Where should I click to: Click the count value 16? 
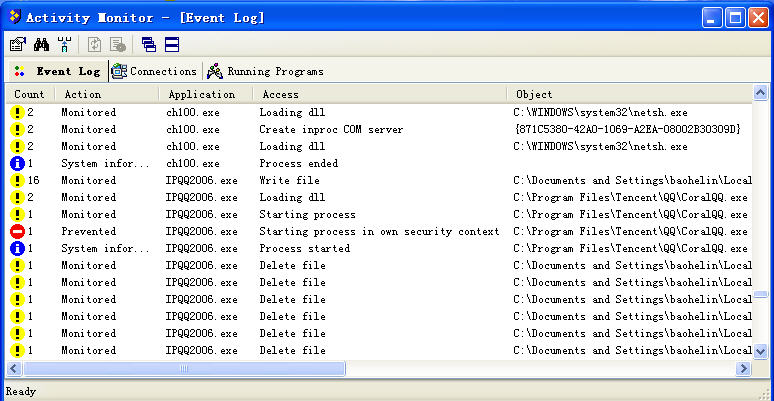coord(33,180)
